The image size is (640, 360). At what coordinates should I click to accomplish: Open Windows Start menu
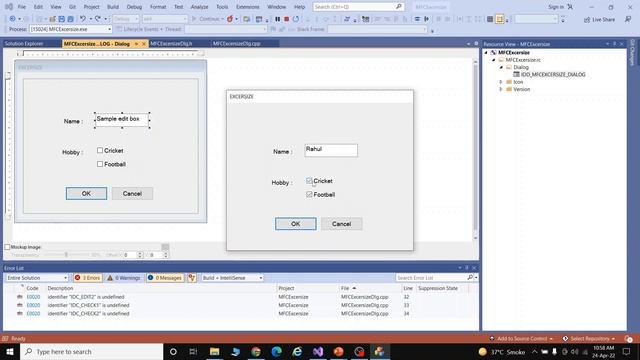tap(10, 352)
